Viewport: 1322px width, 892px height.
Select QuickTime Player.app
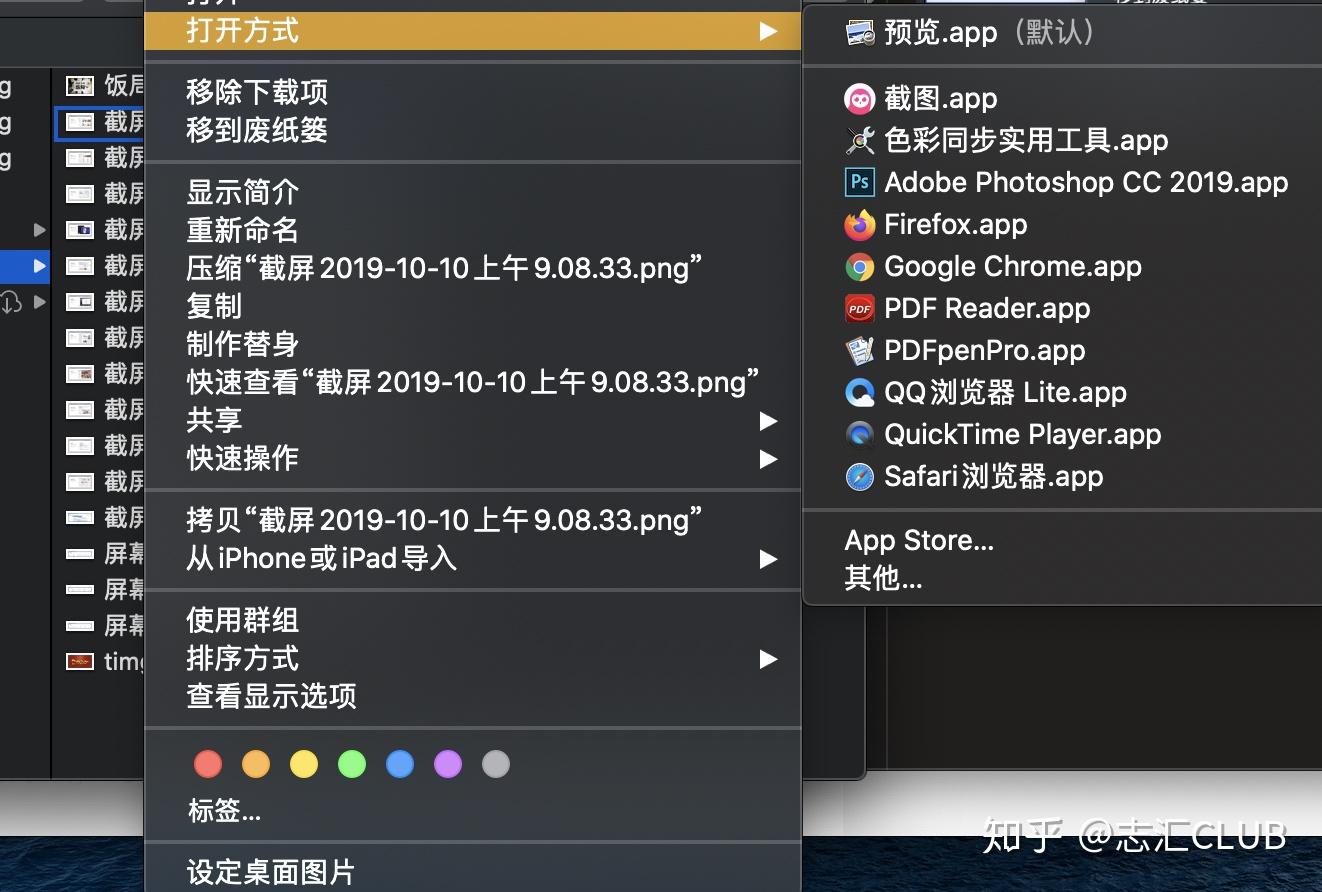1021,434
